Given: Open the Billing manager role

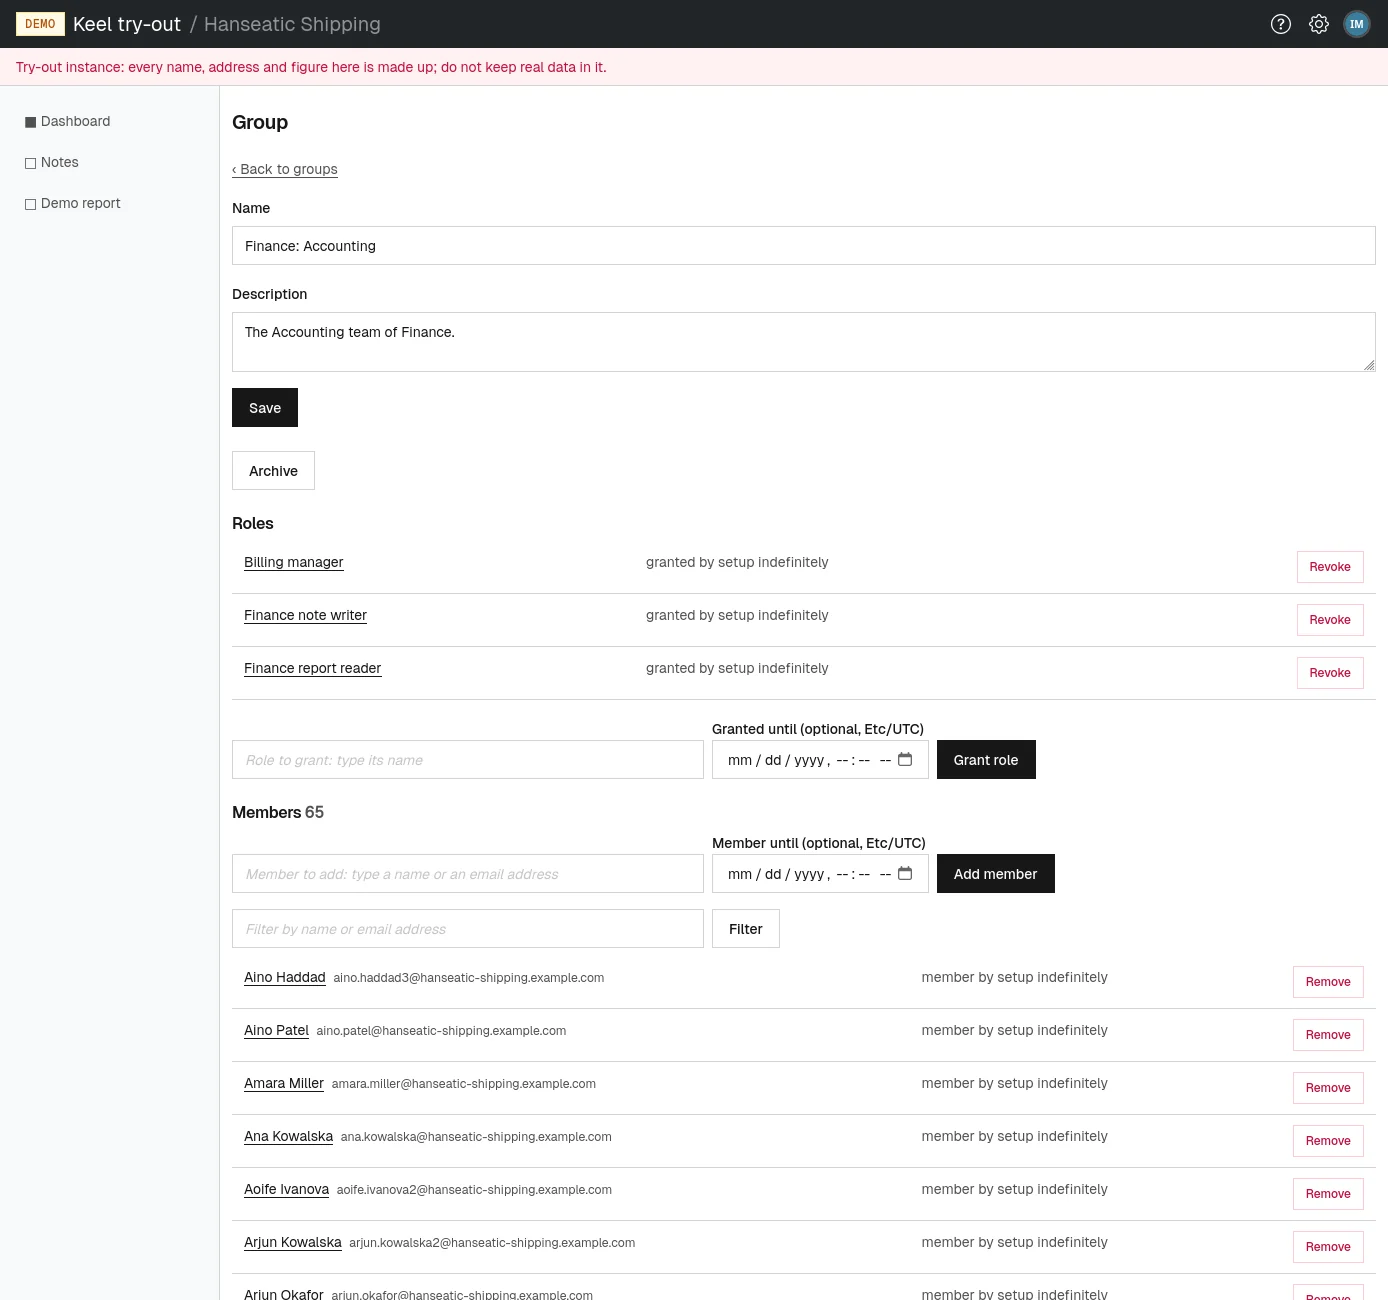Looking at the screenshot, I should (x=293, y=562).
